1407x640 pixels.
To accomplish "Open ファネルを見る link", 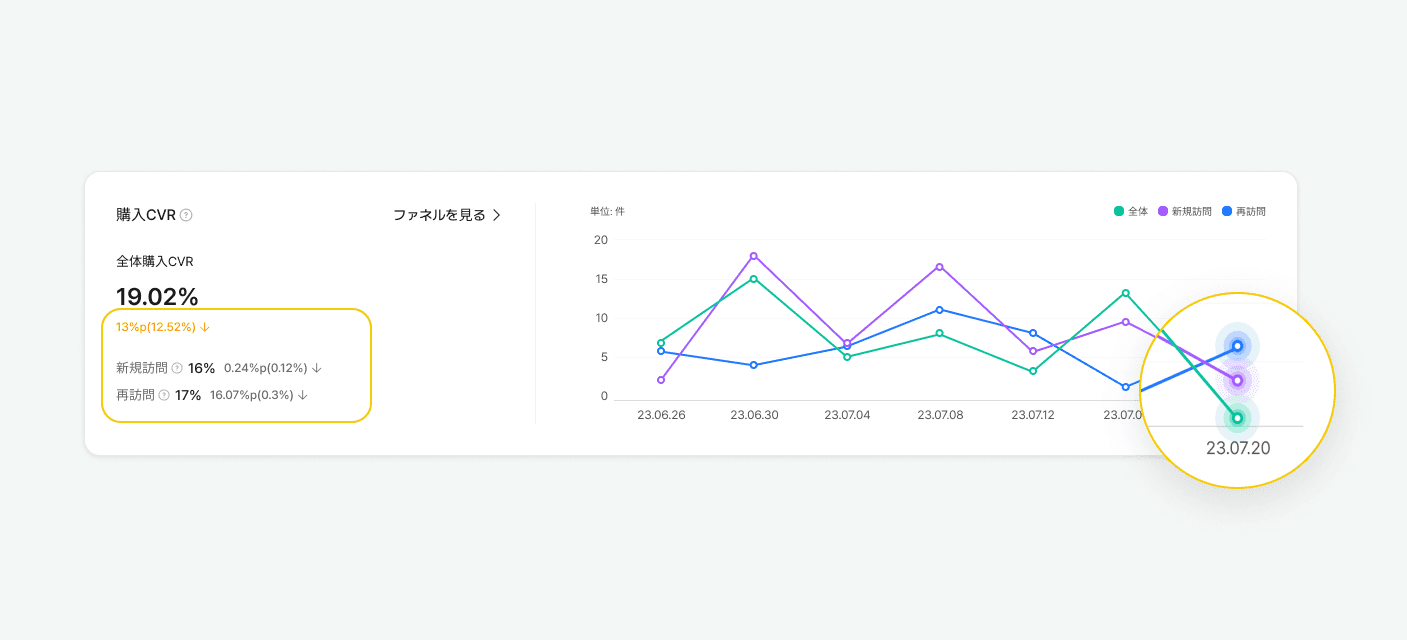I will (447, 215).
